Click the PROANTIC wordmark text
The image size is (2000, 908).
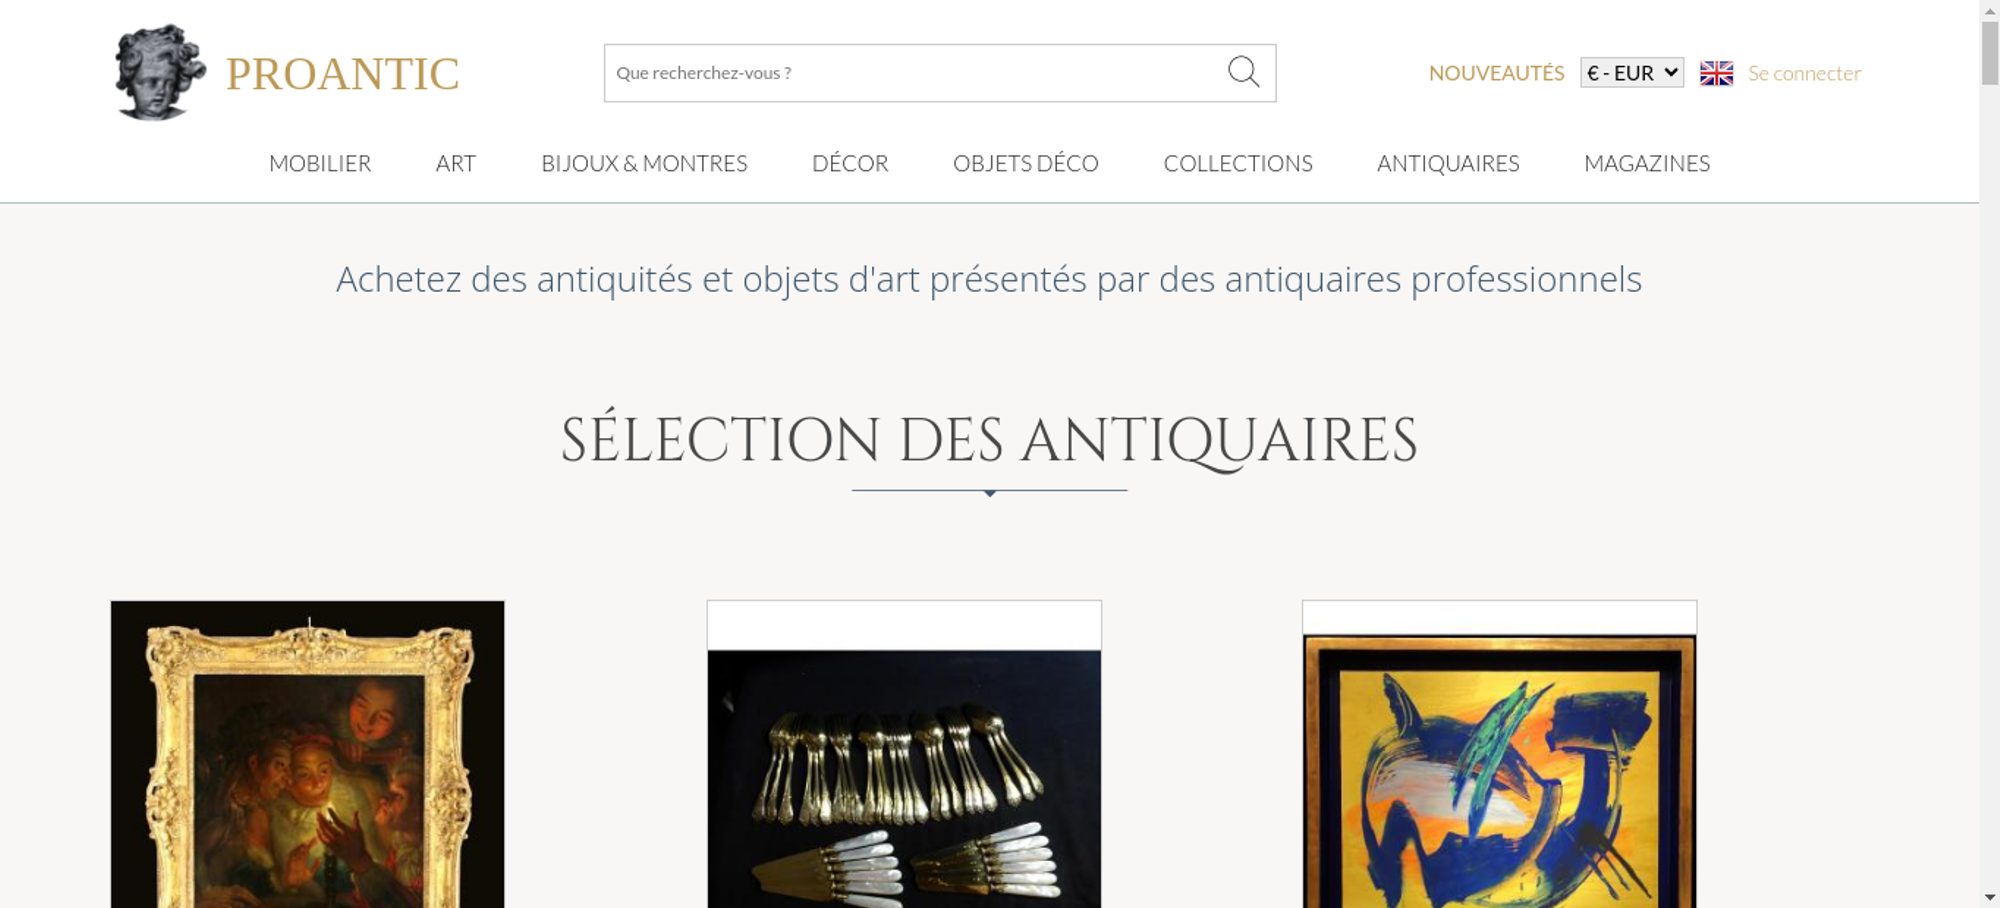click(342, 74)
